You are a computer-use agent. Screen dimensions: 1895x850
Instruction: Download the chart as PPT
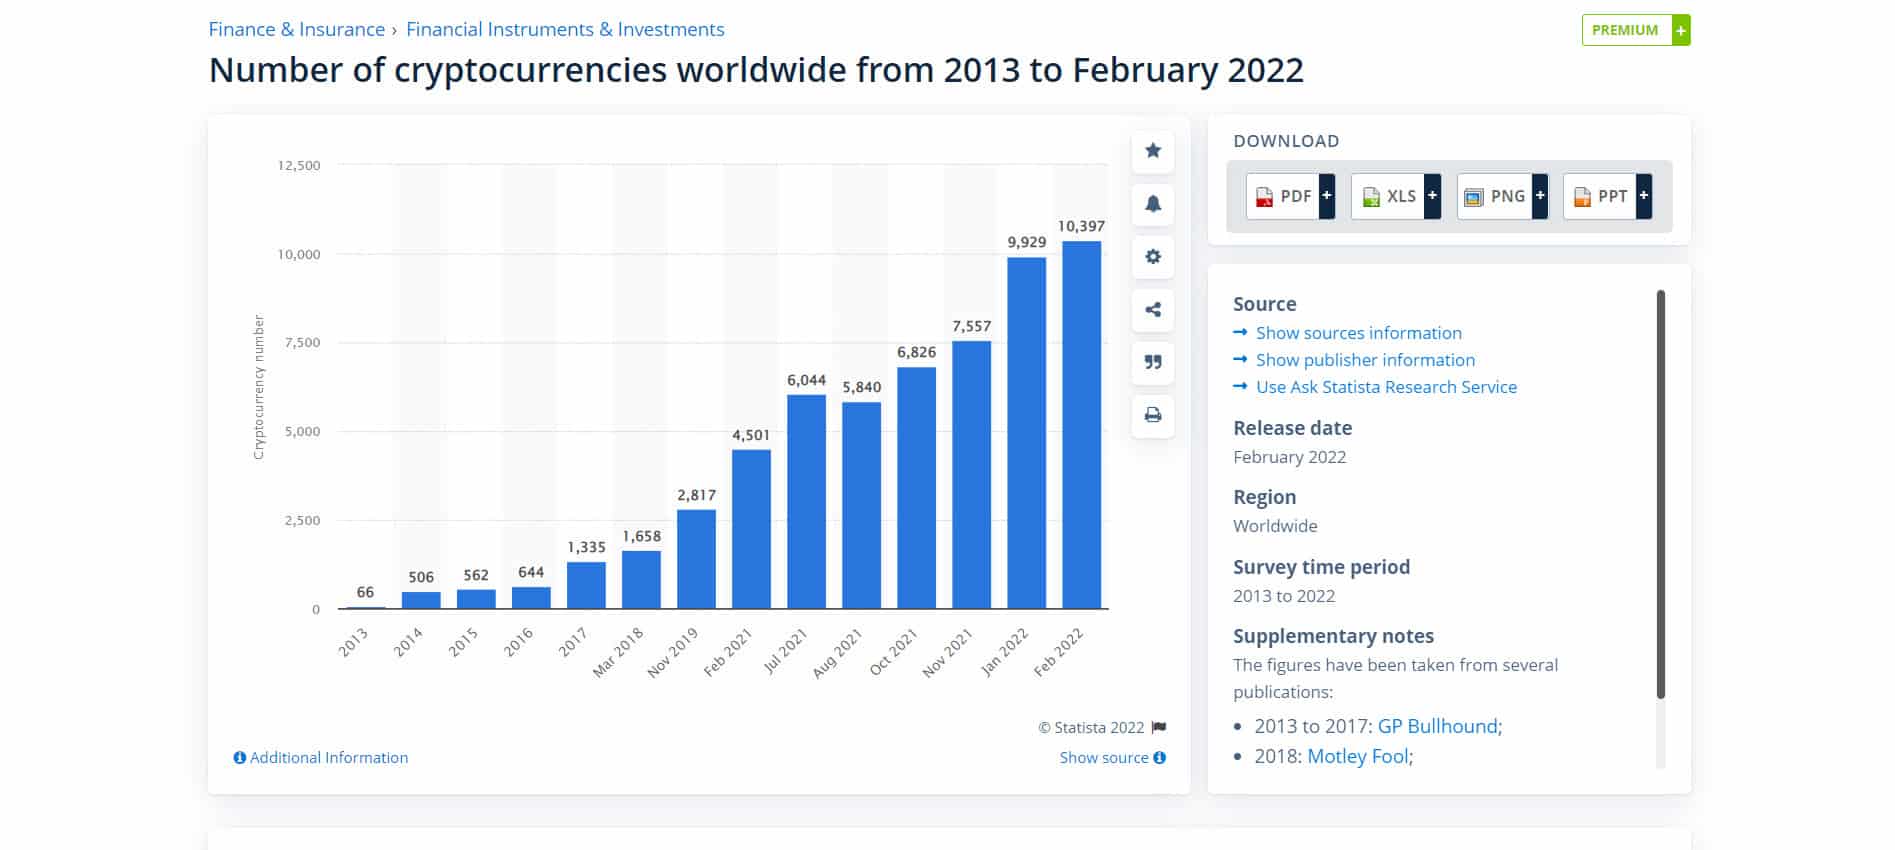tap(1605, 196)
